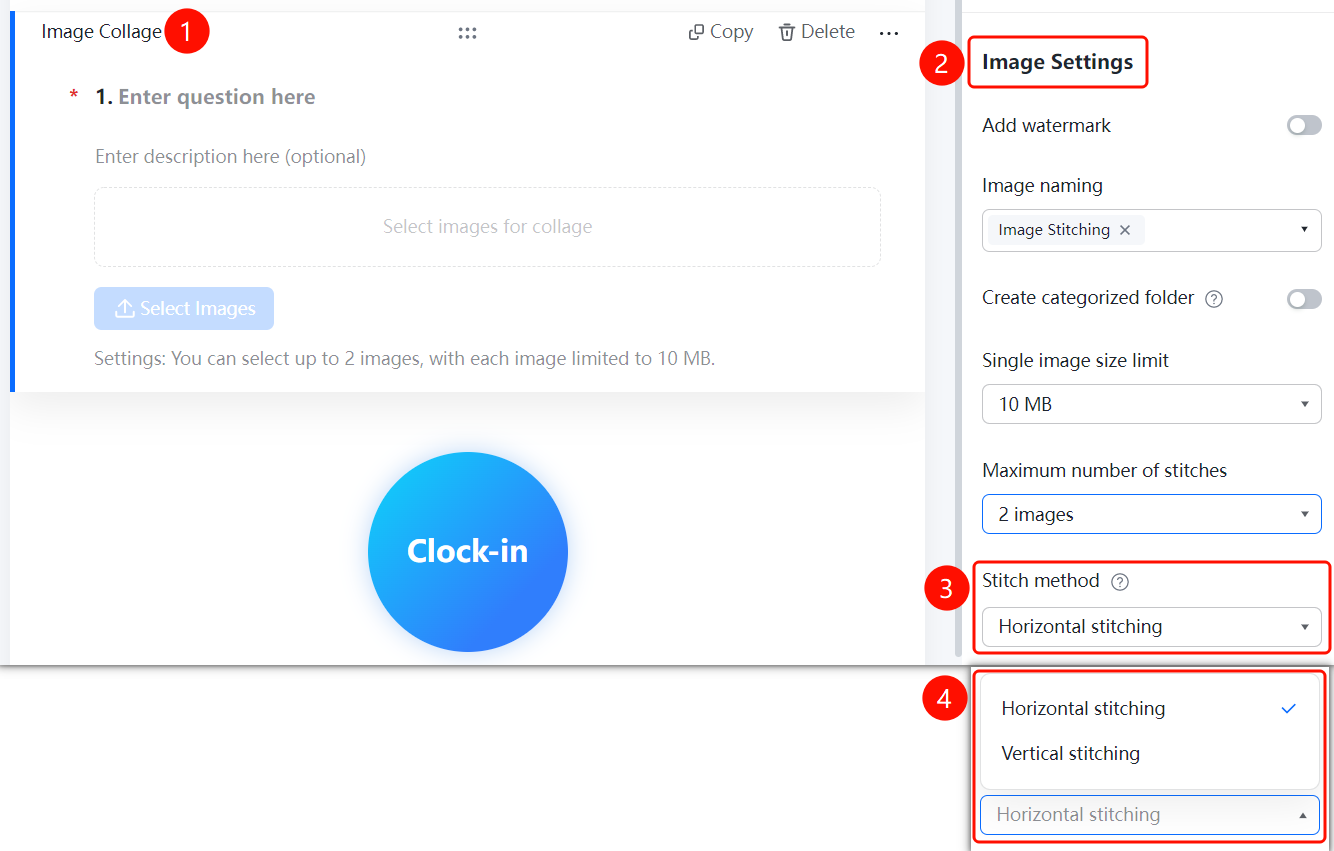This screenshot has width=1334, height=851.
Task: Click the Settings note about 2 images limit
Action: pyautogui.click(x=405, y=358)
